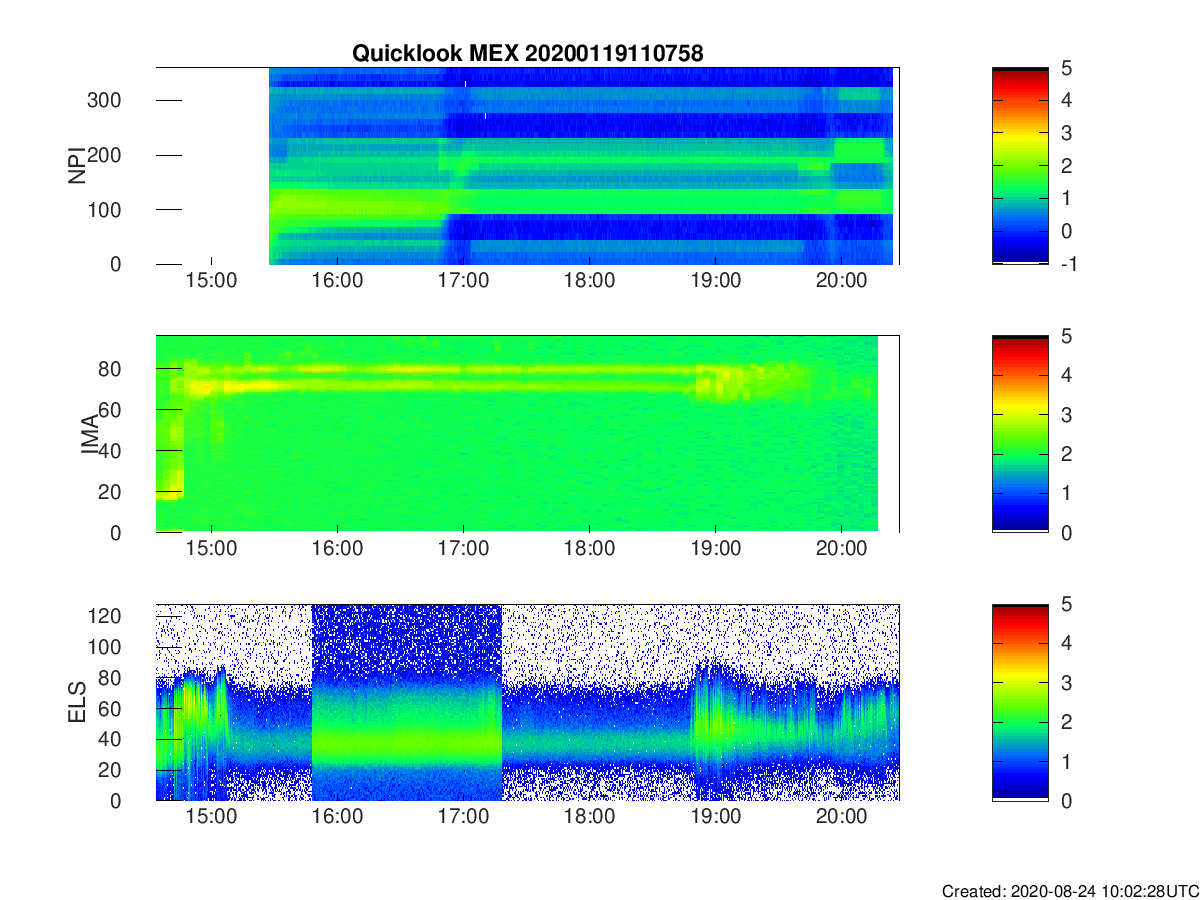The width and height of the screenshot is (1200, 900).
Task: Click the IMA panel colorbar
Action: click(x=1020, y=434)
